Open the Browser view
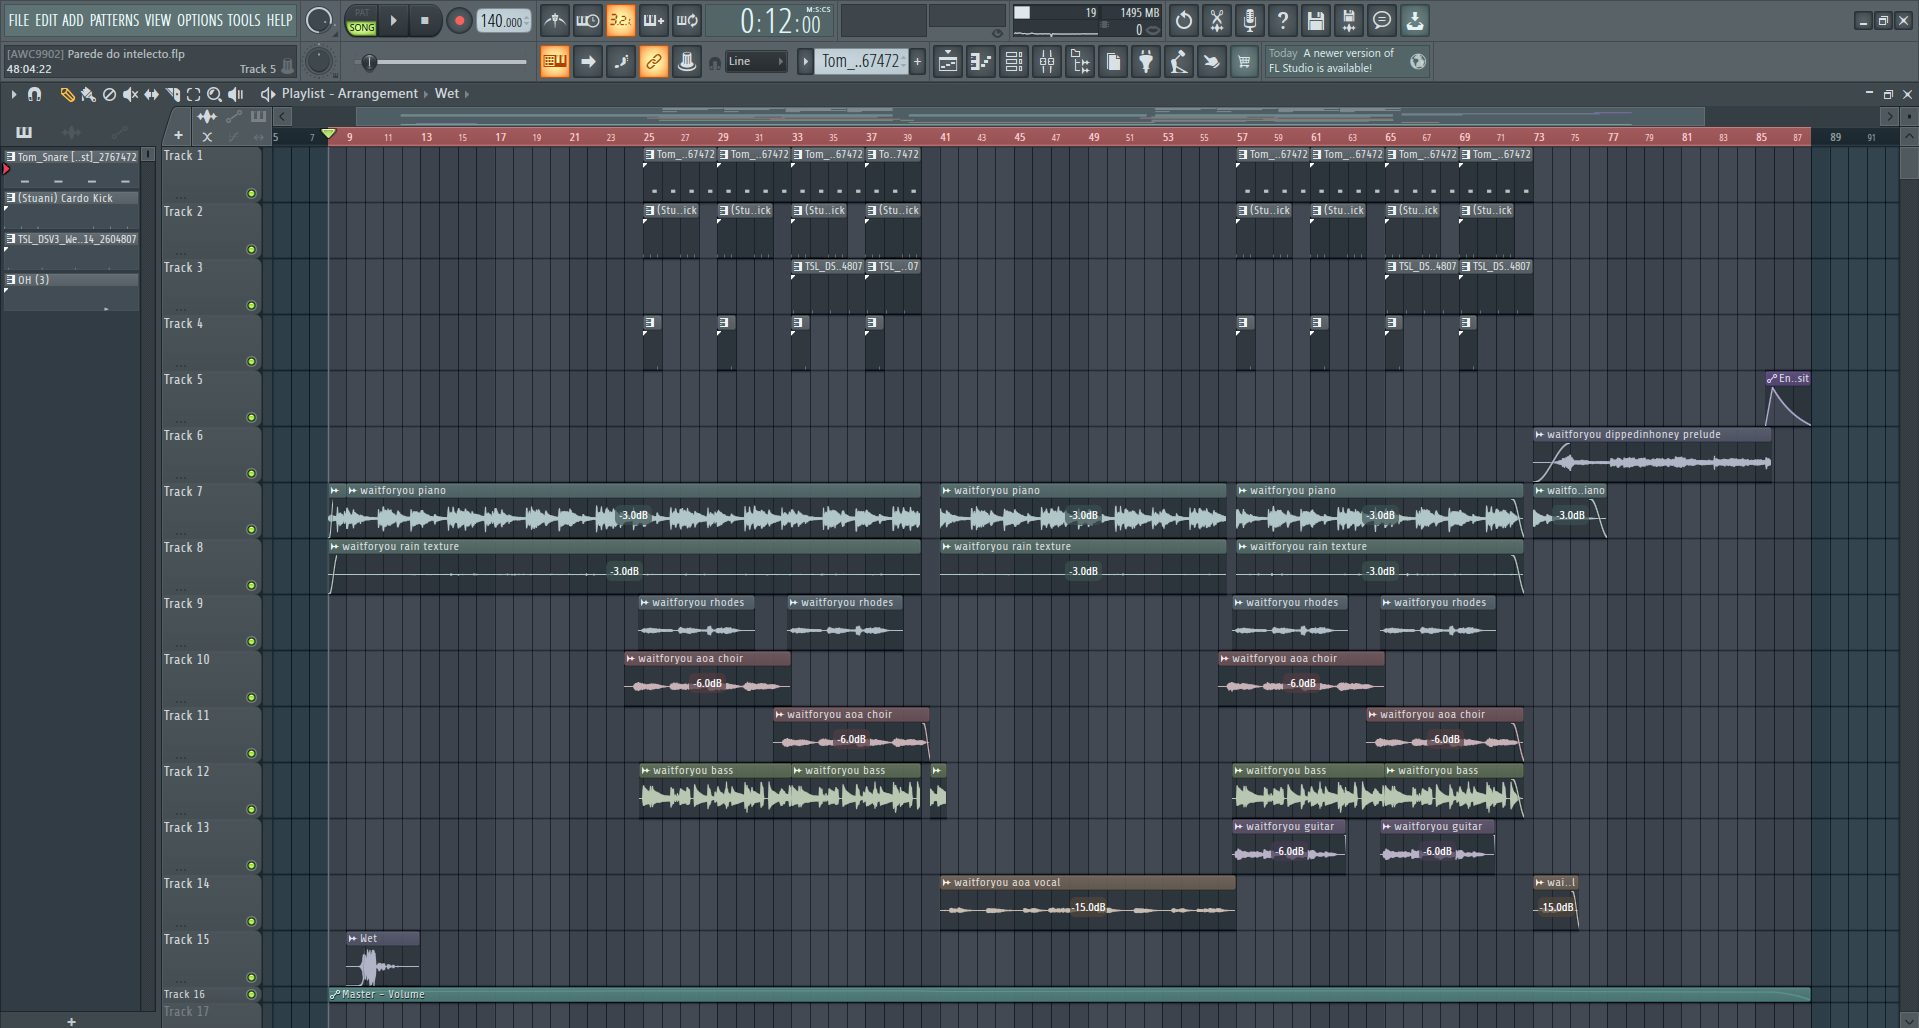This screenshot has height=1028, width=1919. pyautogui.click(x=1080, y=62)
